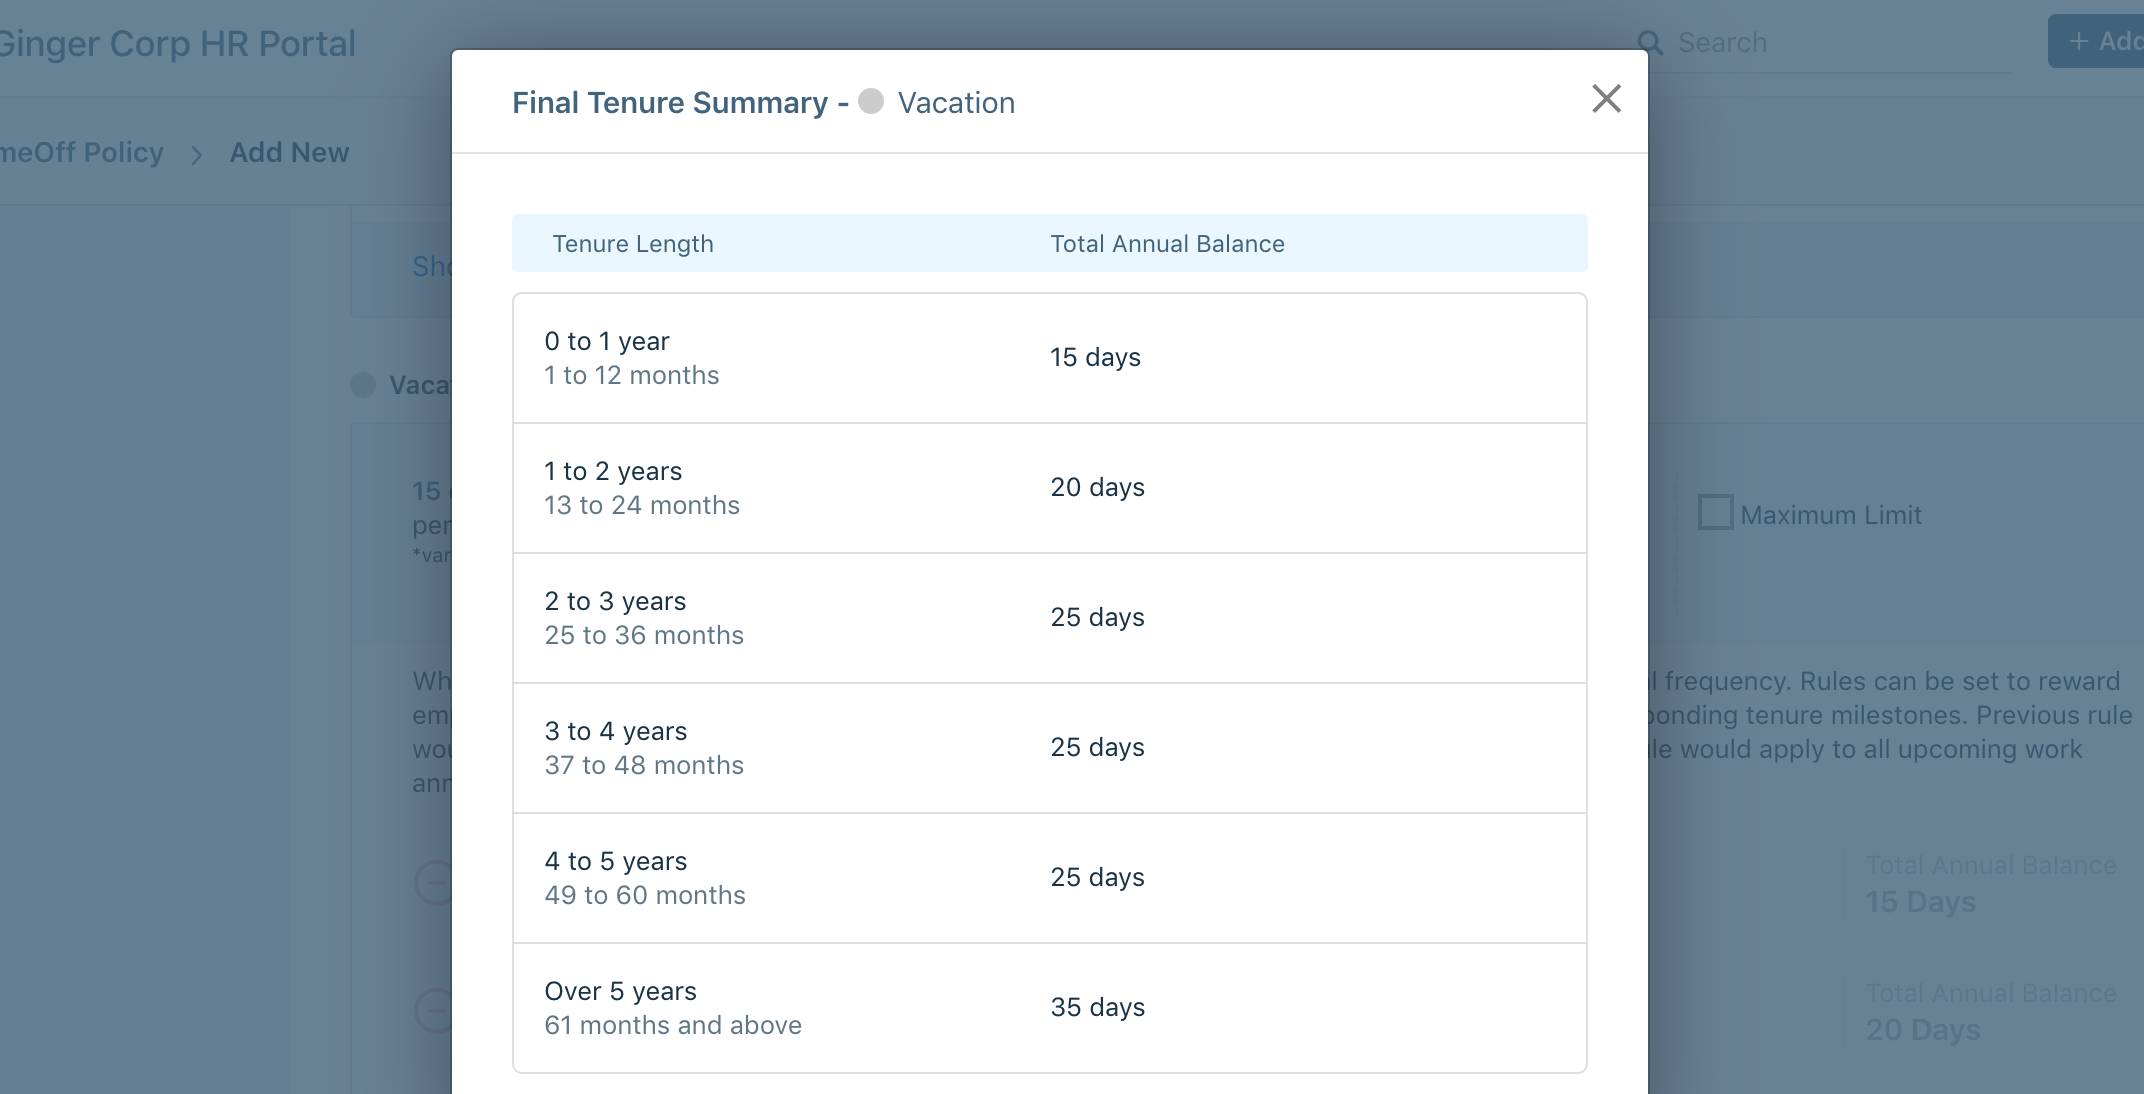Select the 4 to 5 years row
The height and width of the screenshot is (1094, 2144).
[x=1049, y=878]
